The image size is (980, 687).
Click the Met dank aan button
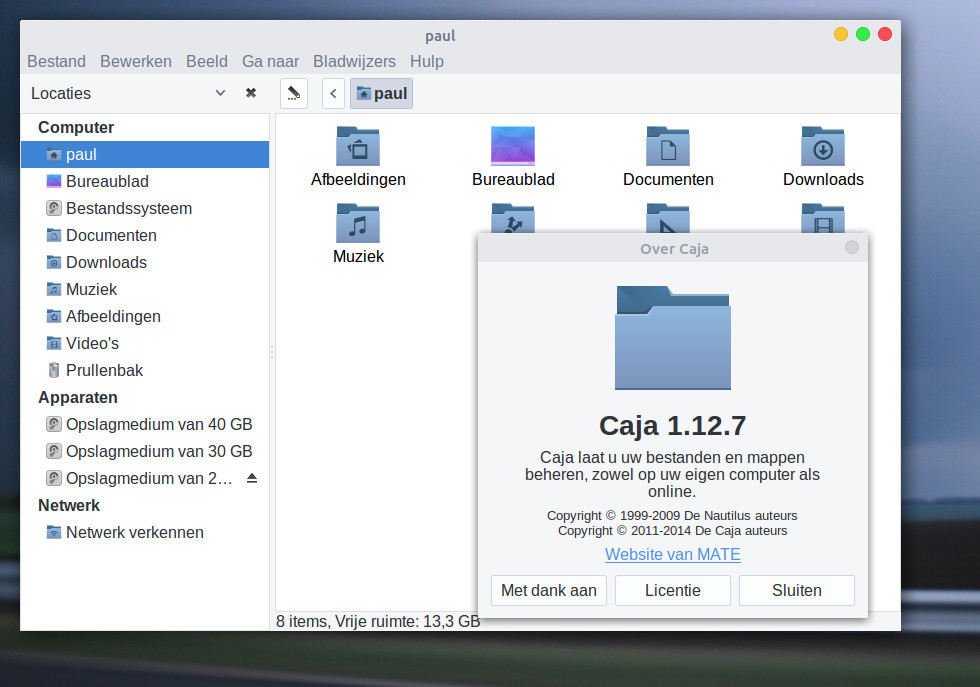pos(549,591)
